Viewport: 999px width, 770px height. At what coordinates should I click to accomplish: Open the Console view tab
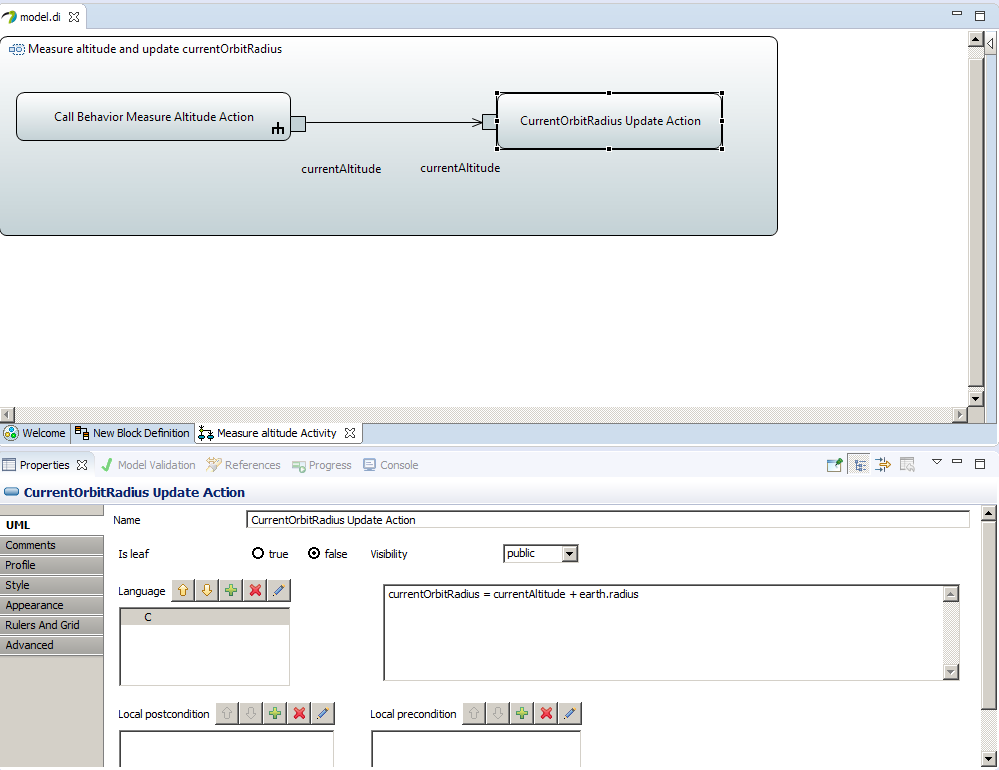pos(391,465)
